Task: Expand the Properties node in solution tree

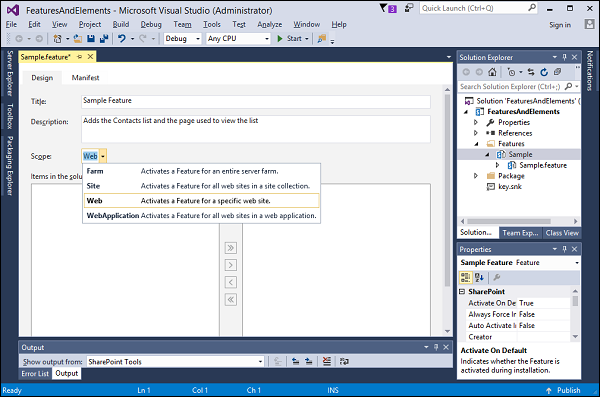Action: coord(476,122)
